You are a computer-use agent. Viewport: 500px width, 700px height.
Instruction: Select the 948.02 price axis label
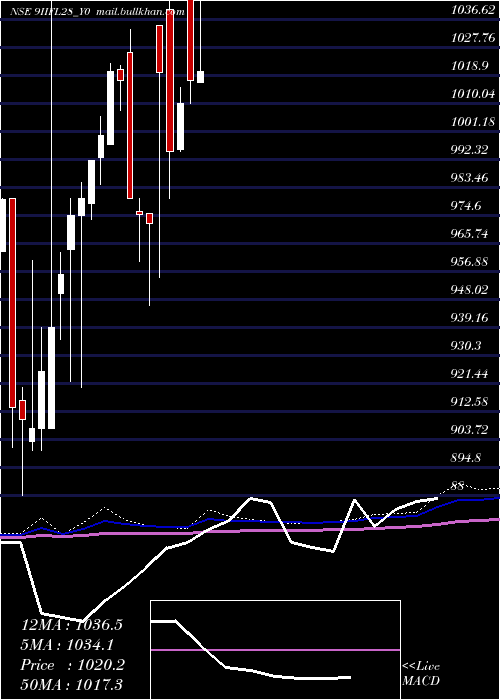469,290
